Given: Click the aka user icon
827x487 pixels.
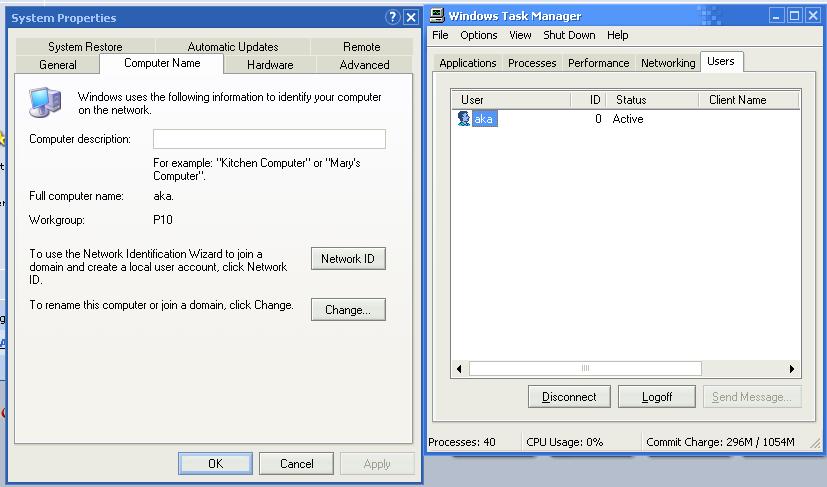Looking at the screenshot, I should (464, 119).
